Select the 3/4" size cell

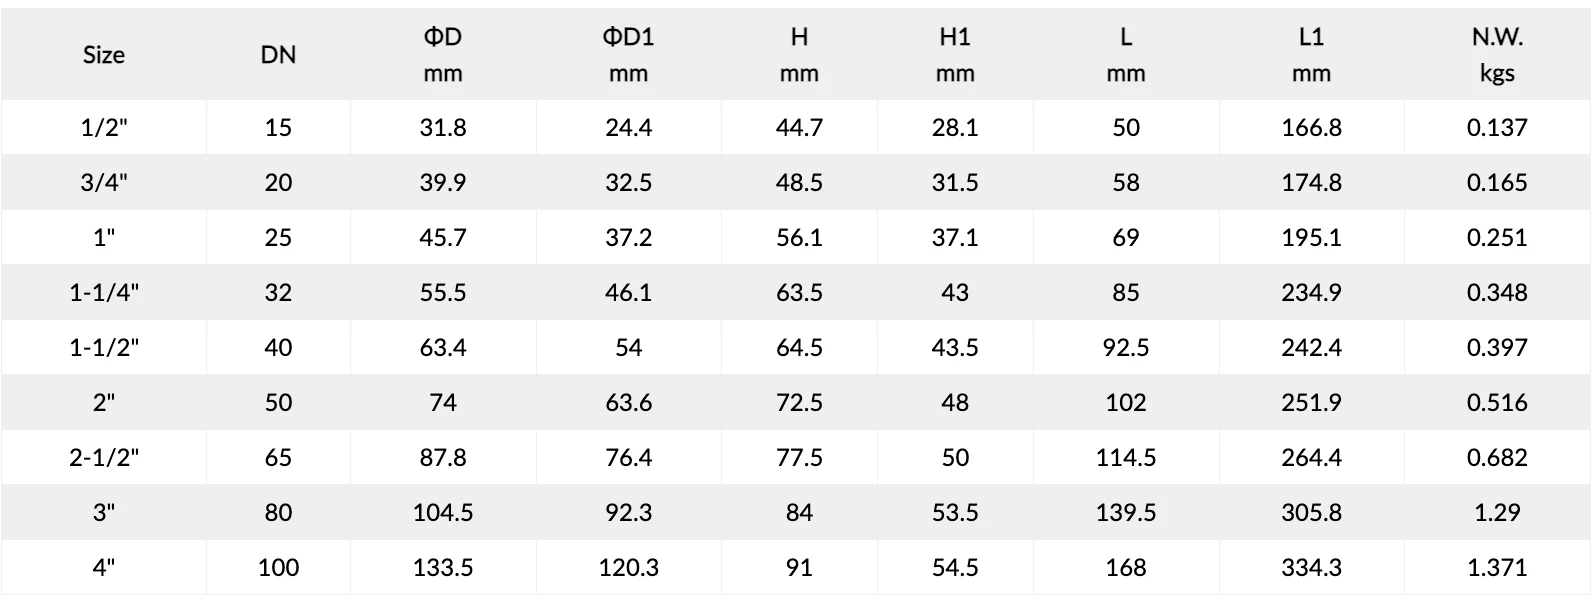point(104,183)
